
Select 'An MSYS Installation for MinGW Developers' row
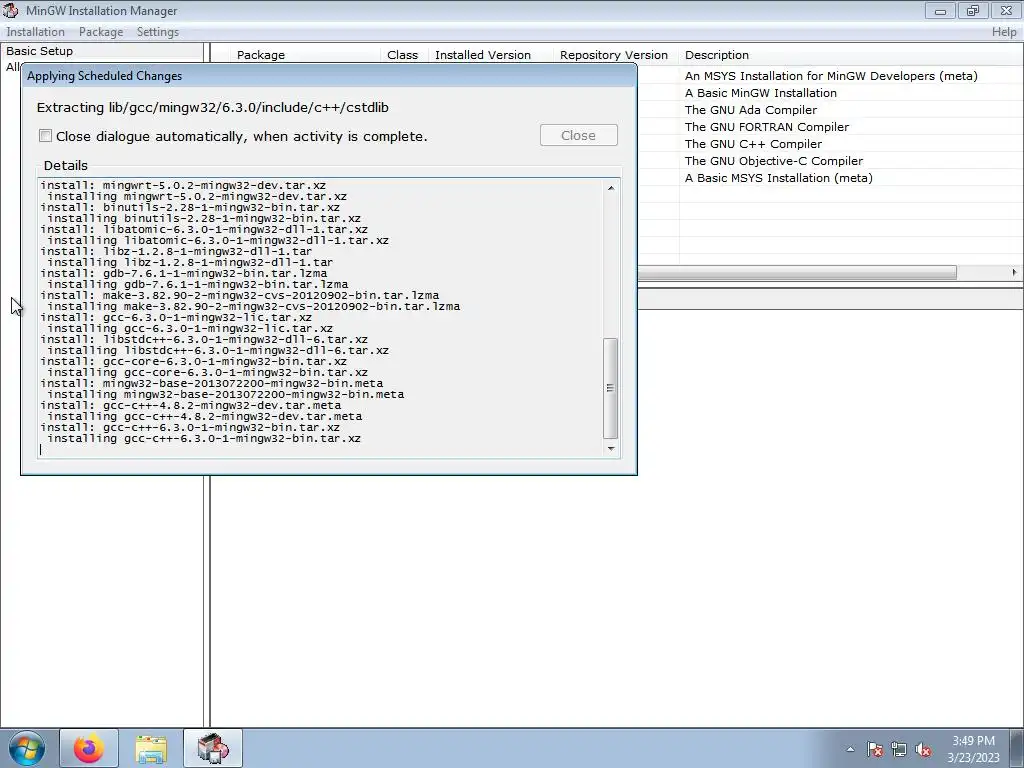click(831, 76)
